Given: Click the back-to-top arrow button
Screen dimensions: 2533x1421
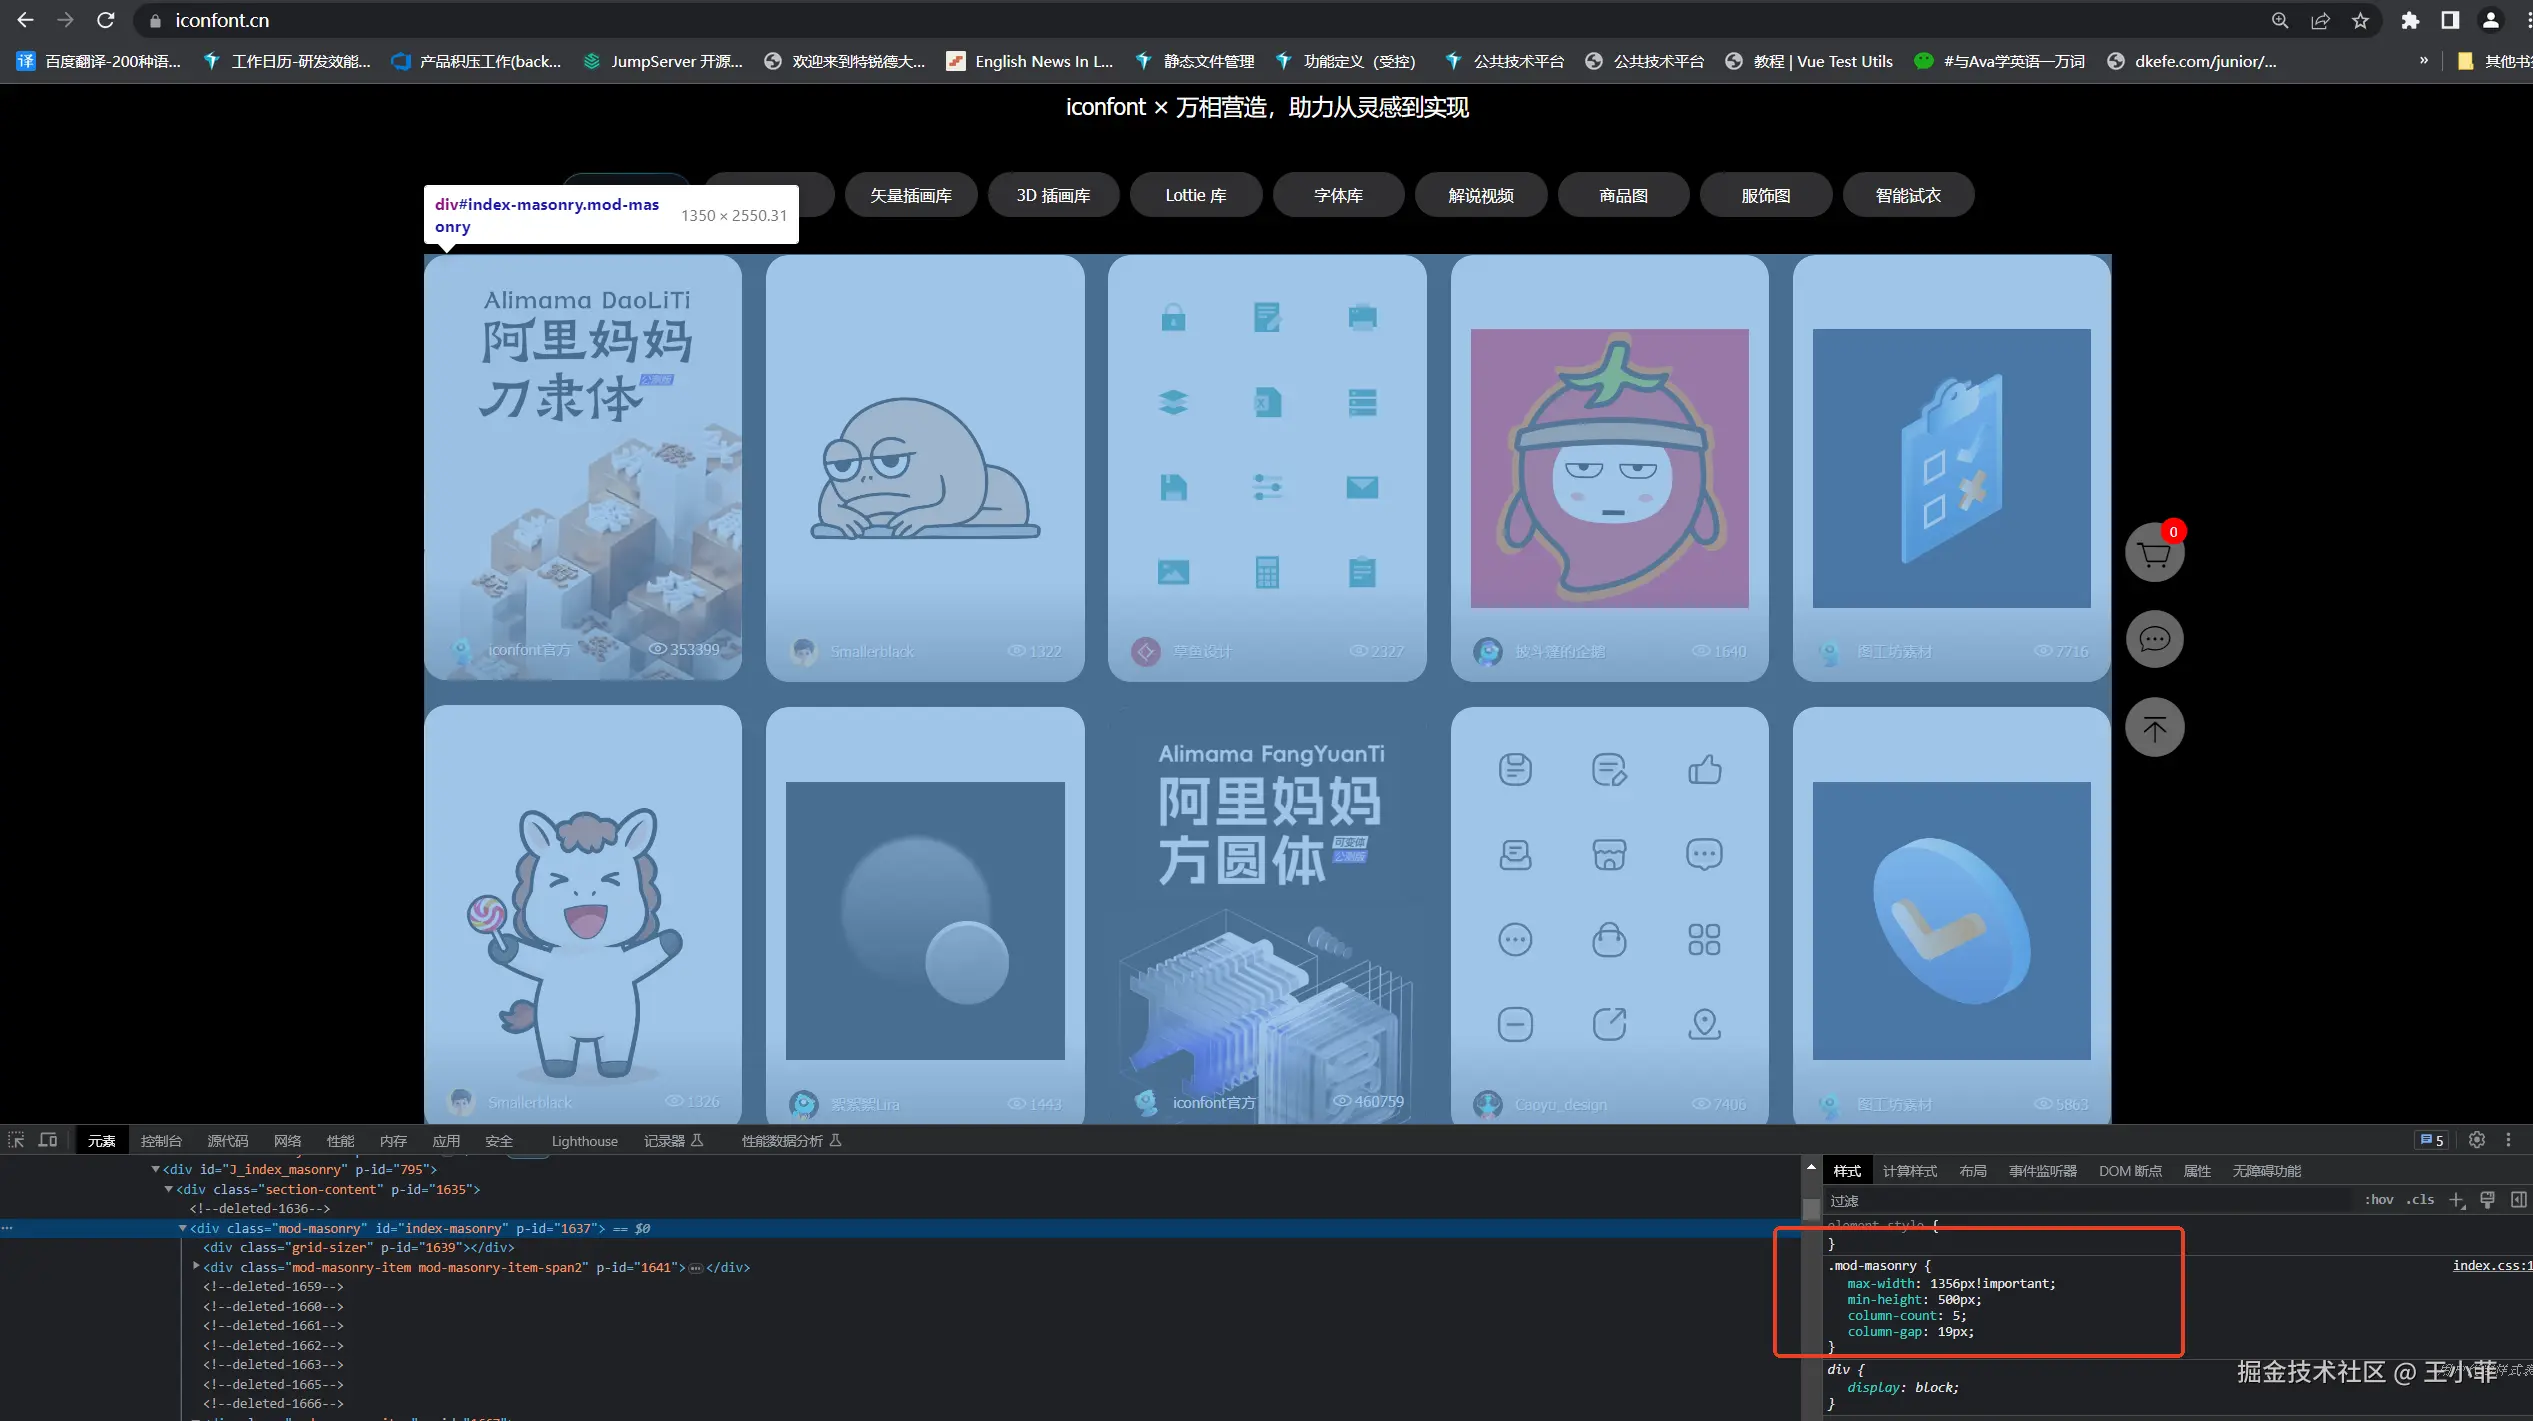Looking at the screenshot, I should (x=2154, y=727).
